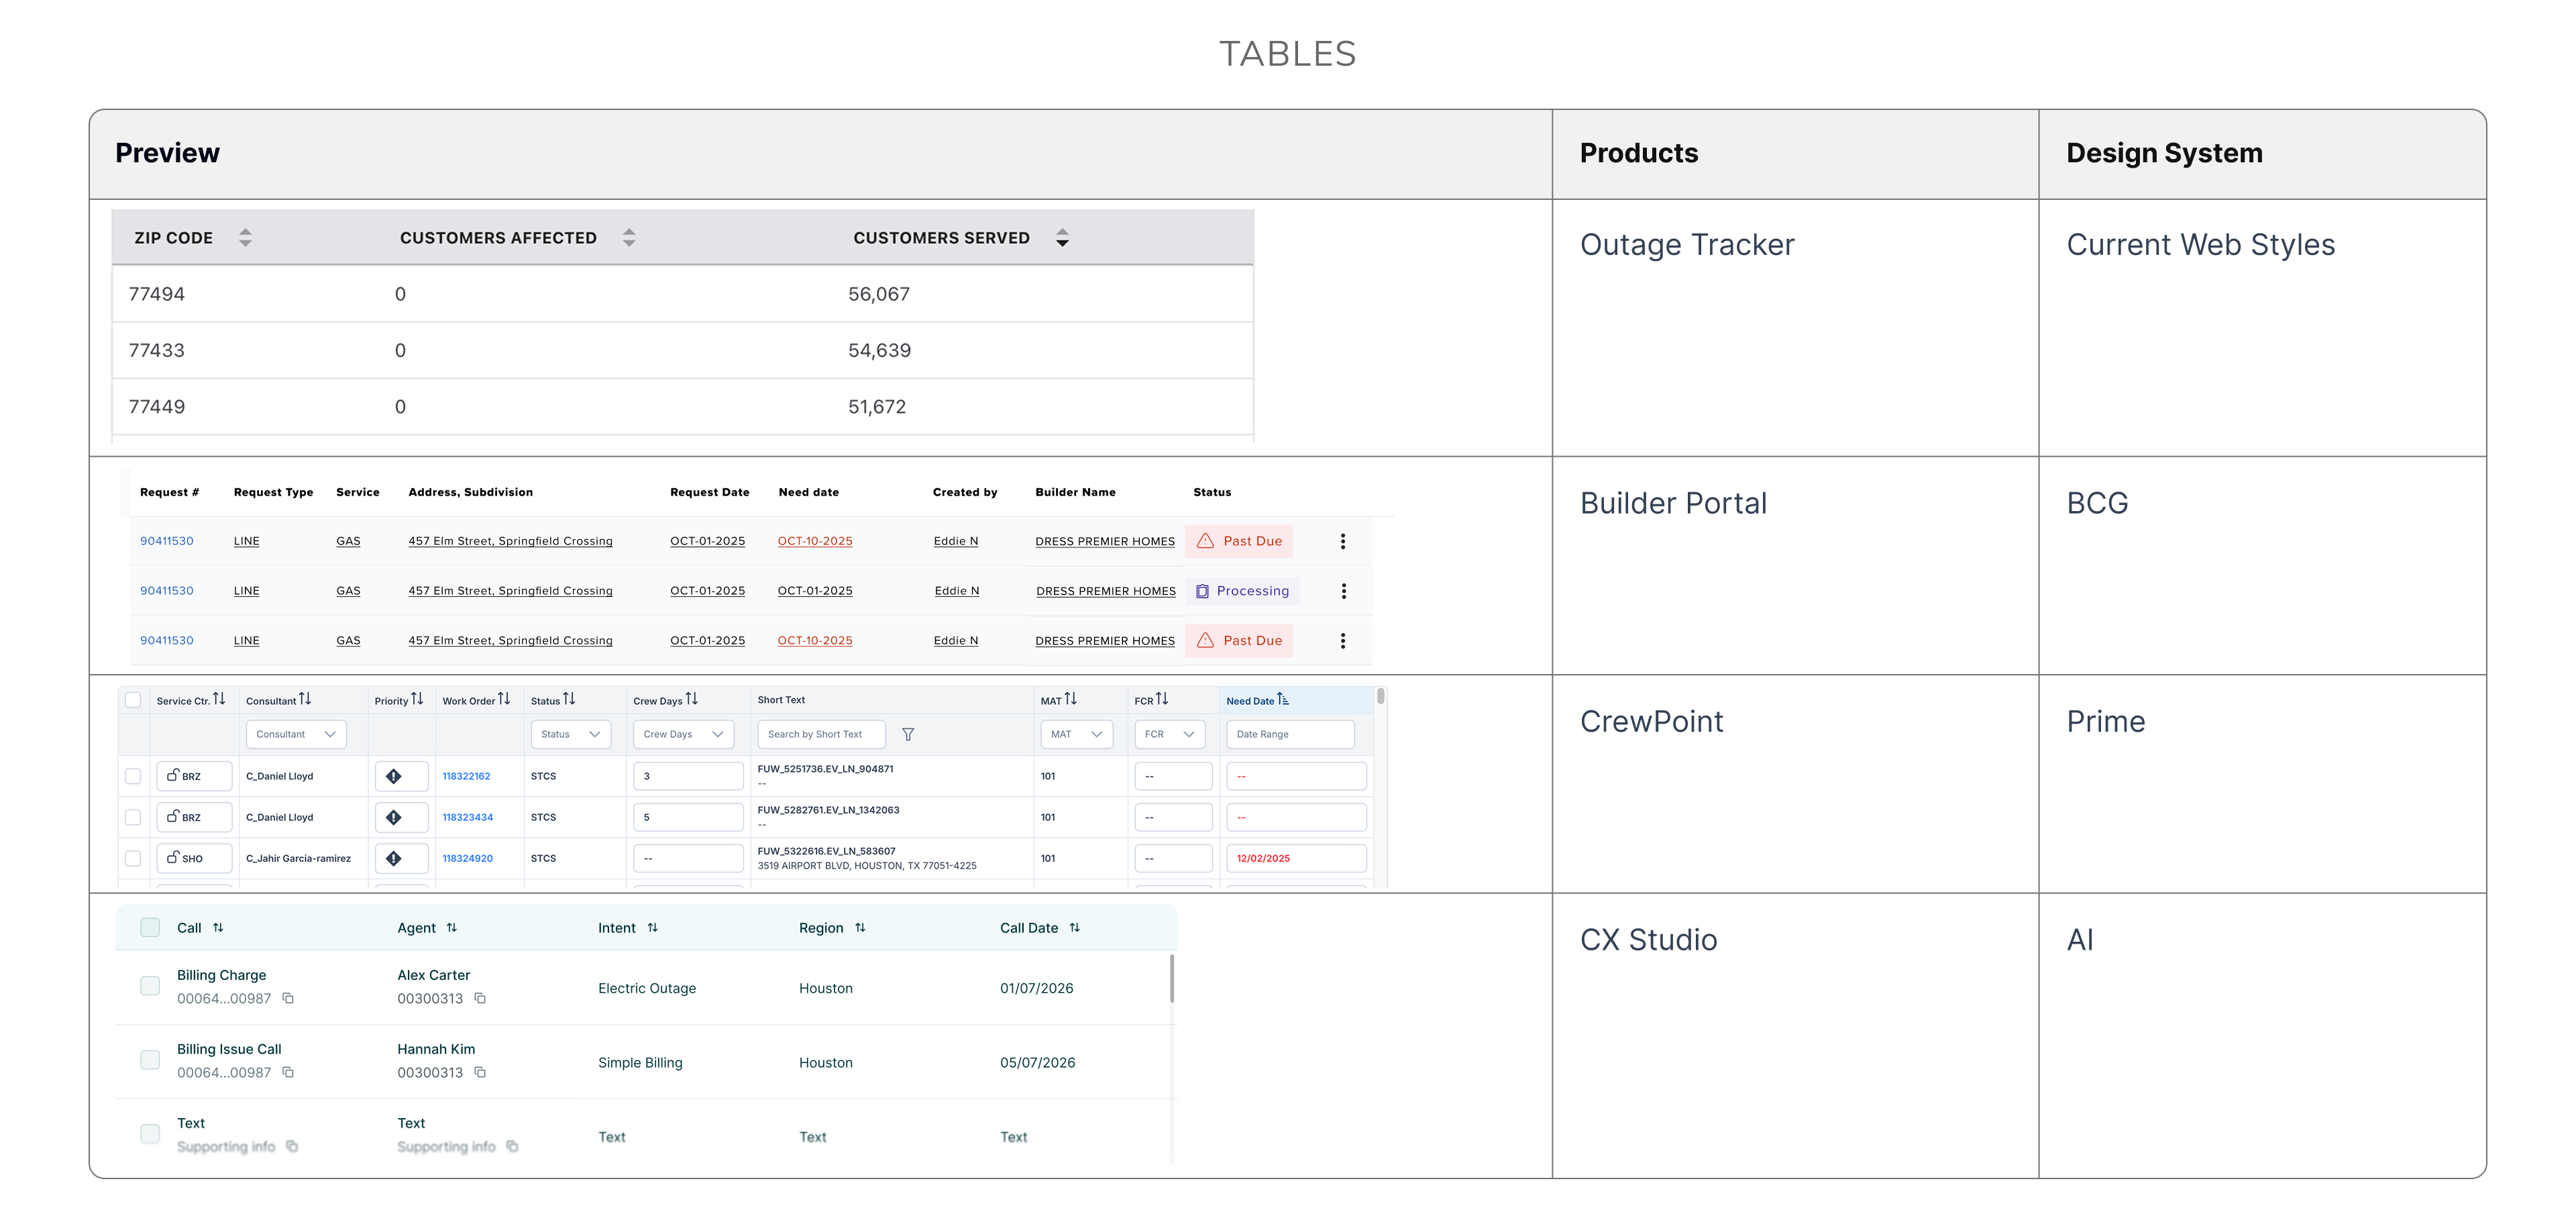Open work order 118323434 link

(x=468, y=817)
